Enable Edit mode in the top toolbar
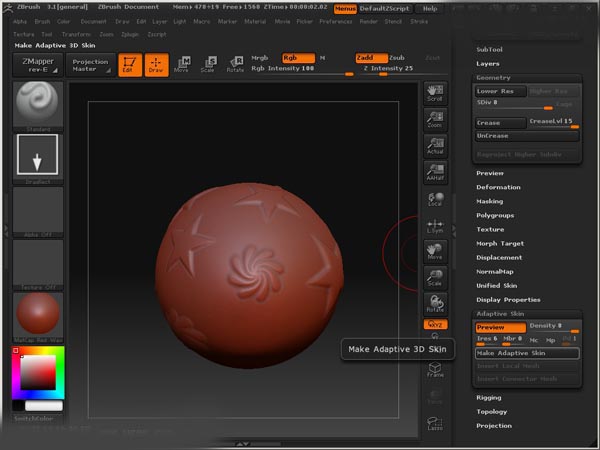This screenshot has width=600, height=450. [x=127, y=65]
